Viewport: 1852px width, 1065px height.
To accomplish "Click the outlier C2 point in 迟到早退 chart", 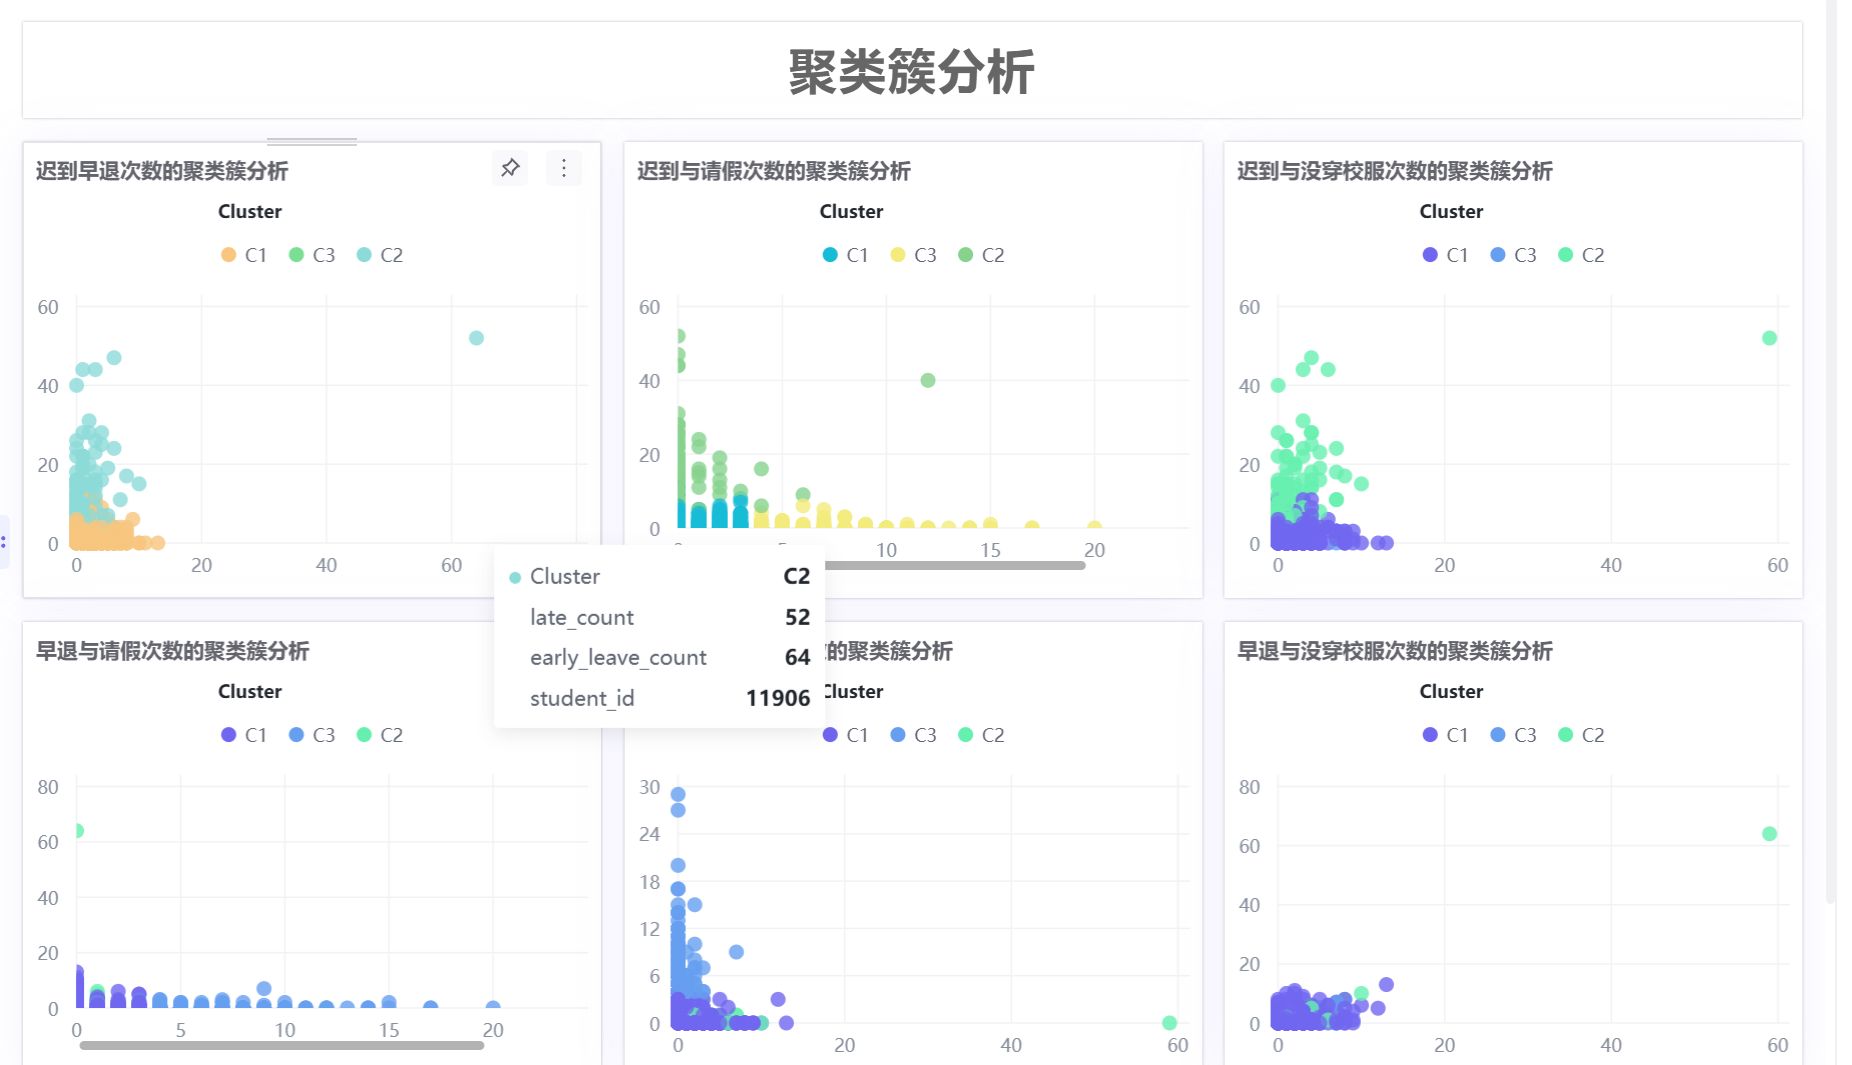I will pos(477,338).
